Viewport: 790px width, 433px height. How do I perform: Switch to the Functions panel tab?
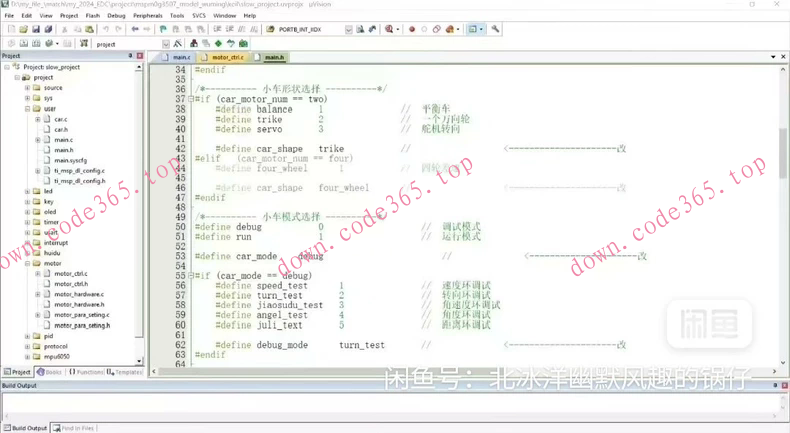click(x=86, y=372)
